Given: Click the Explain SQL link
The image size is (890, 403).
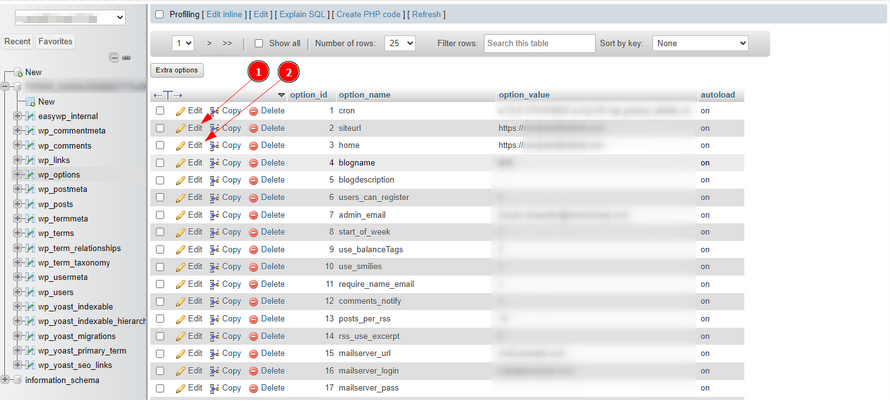Looking at the screenshot, I should tap(303, 14).
